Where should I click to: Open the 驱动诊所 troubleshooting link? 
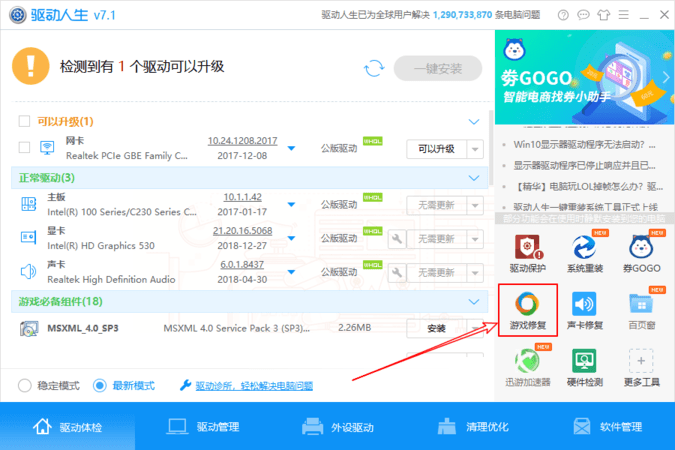click(253, 385)
